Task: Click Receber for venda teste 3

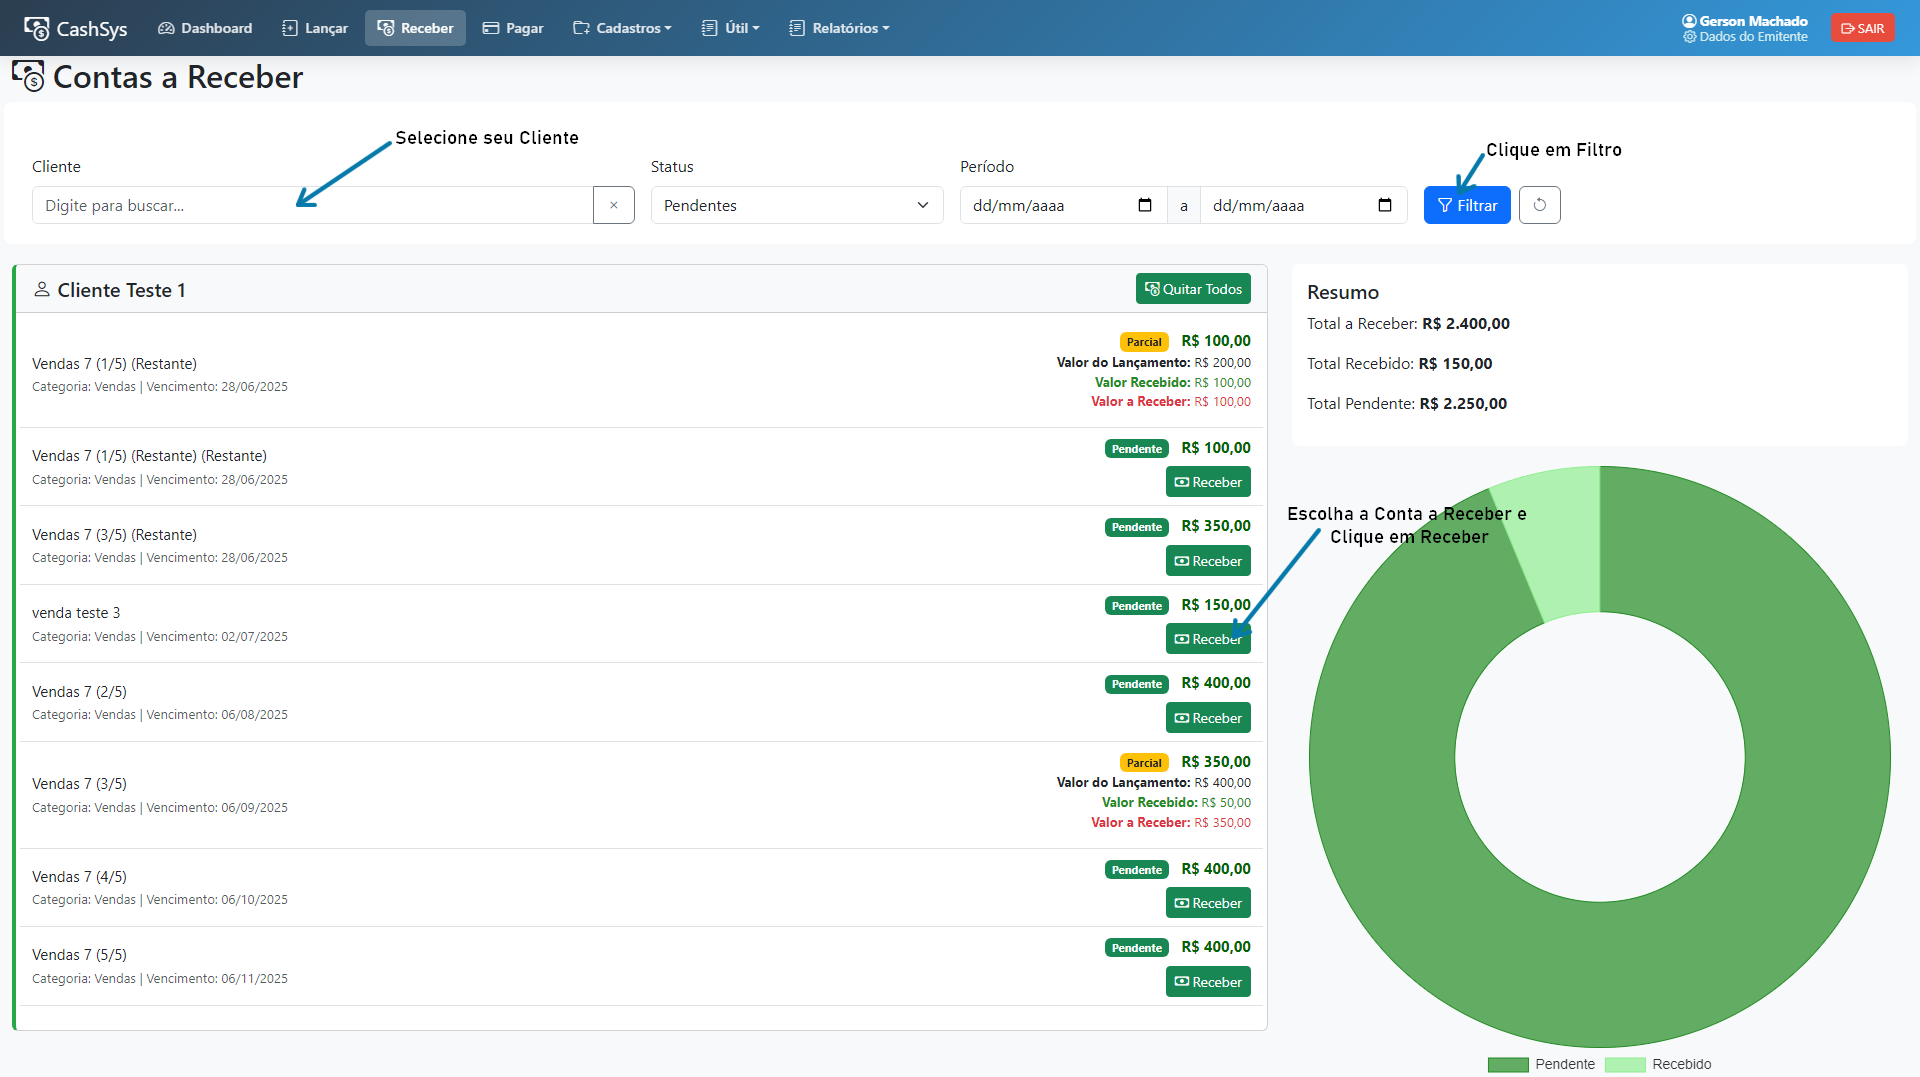Action: (1208, 639)
